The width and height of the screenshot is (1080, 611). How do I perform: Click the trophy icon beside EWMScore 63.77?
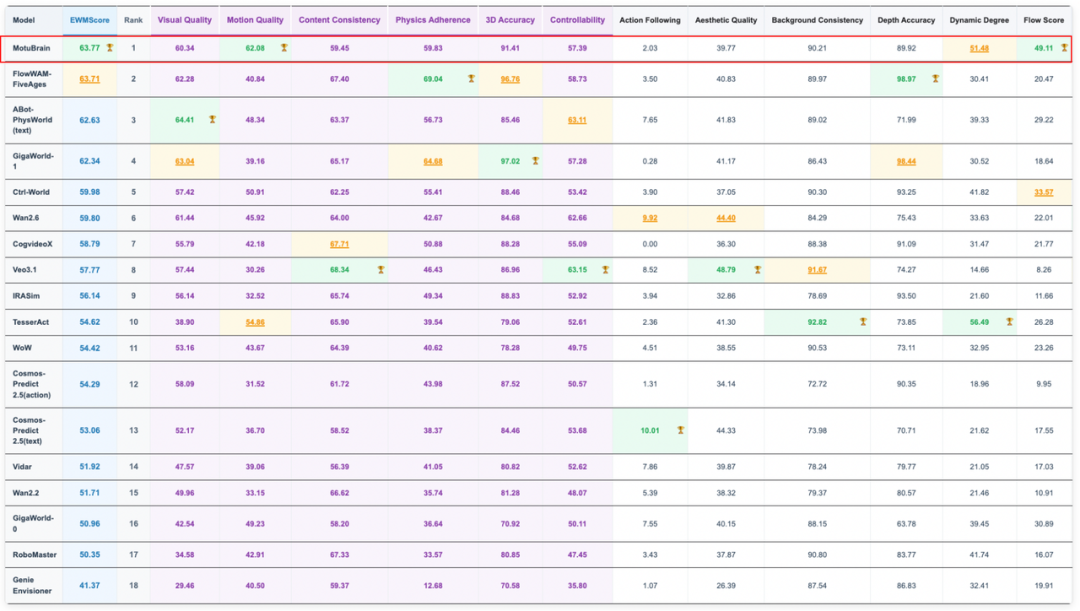pyautogui.click(x=110, y=47)
